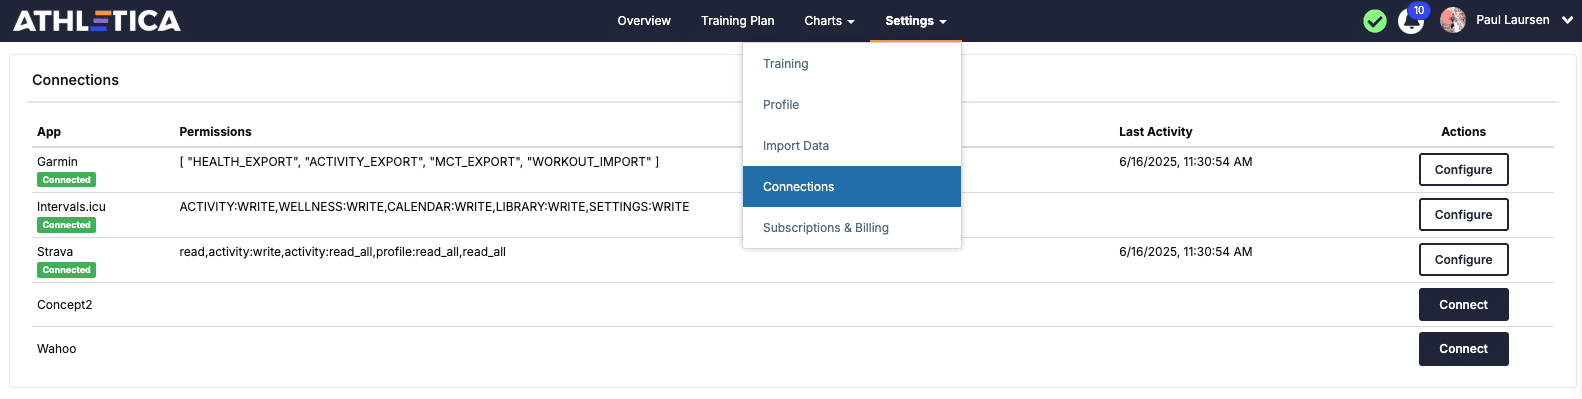Go to the Overview page
1582x399 pixels.
coord(644,21)
